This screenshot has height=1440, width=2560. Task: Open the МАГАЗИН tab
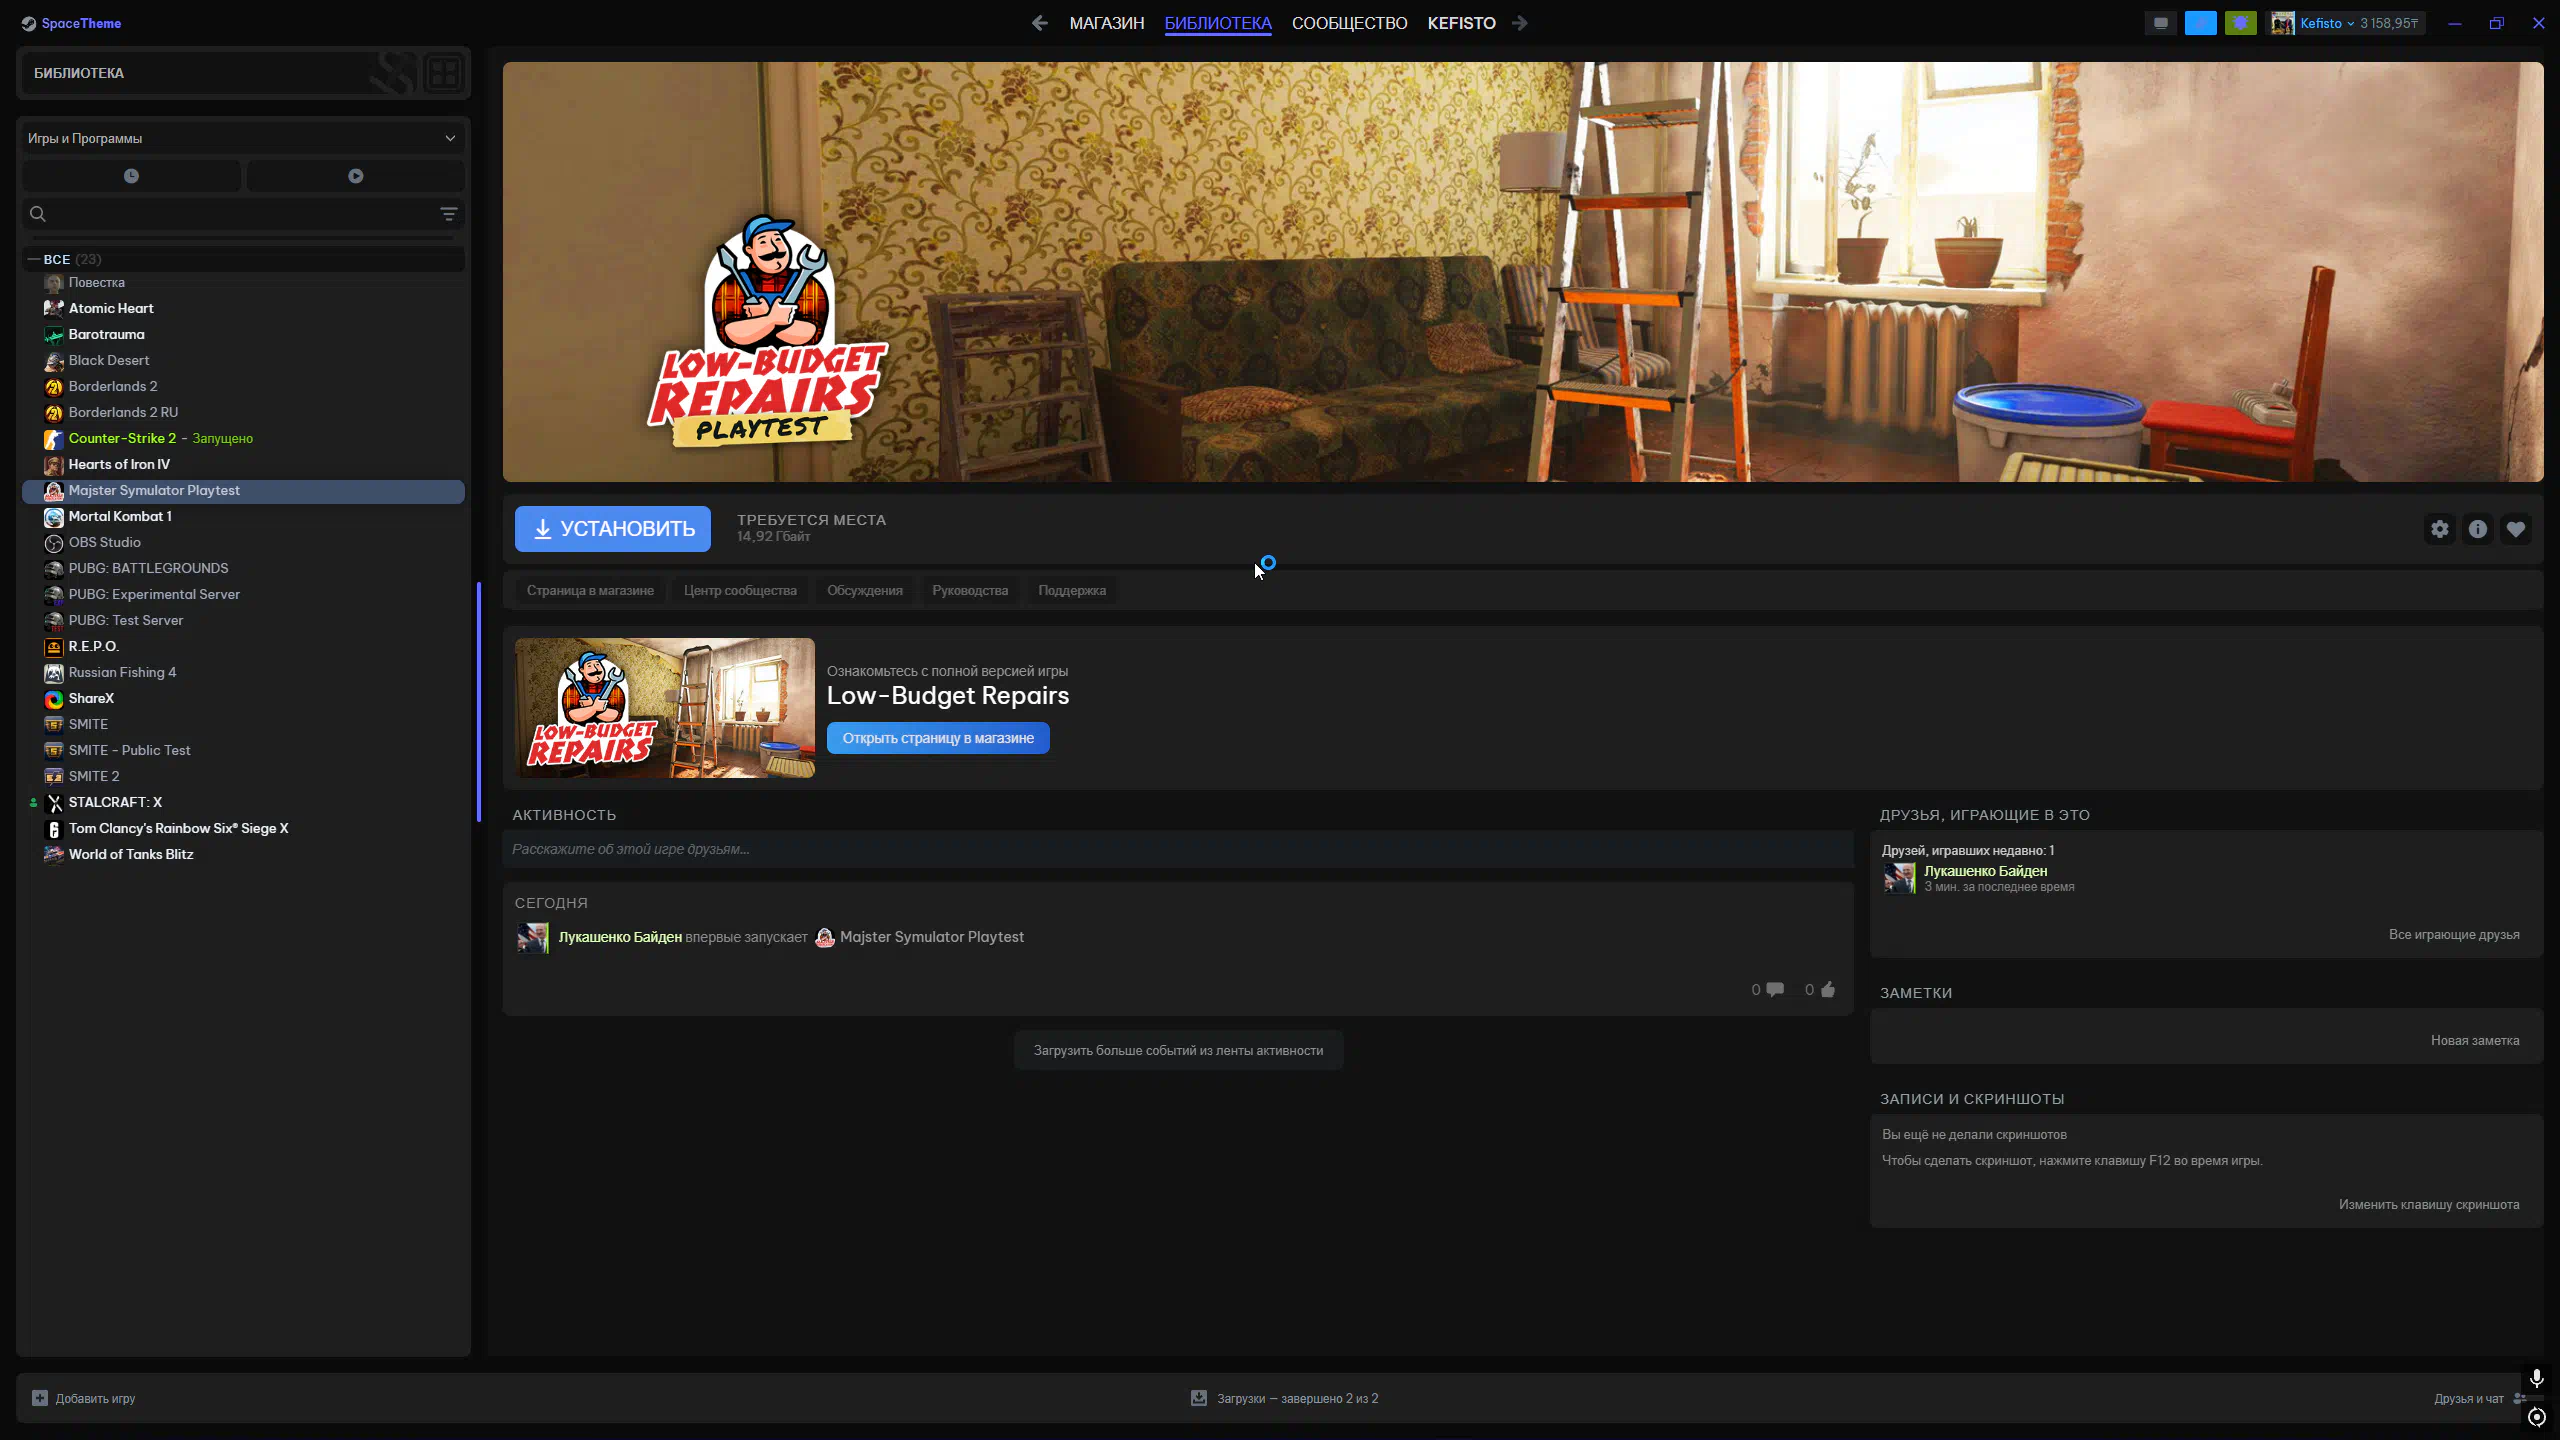(x=1106, y=23)
